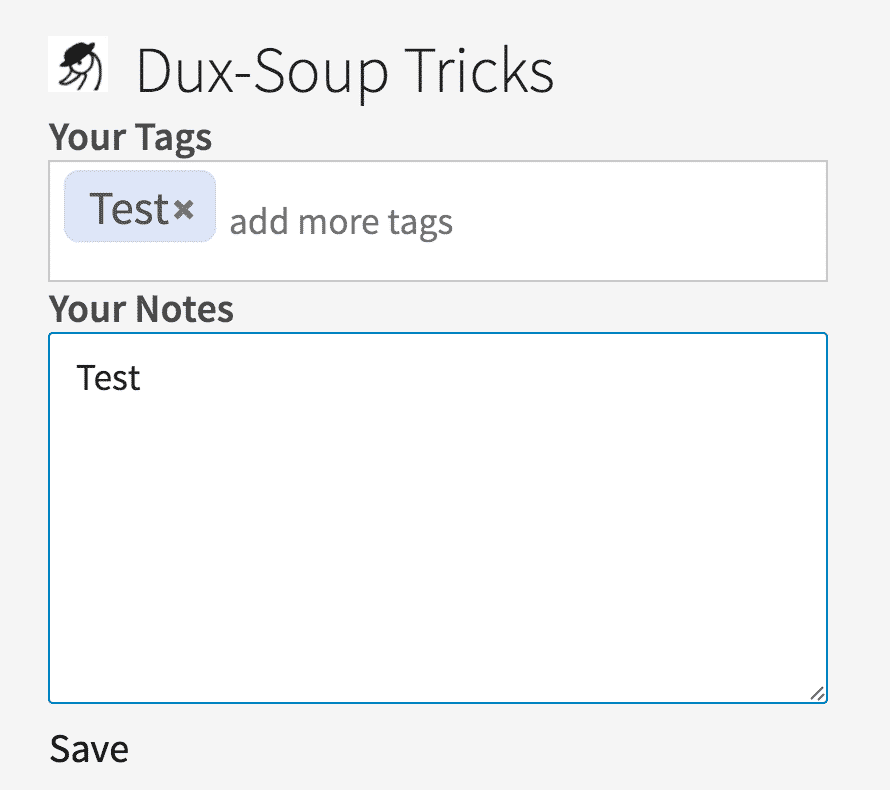890x790 pixels.
Task: Click the Your Notes label
Action: 141,309
